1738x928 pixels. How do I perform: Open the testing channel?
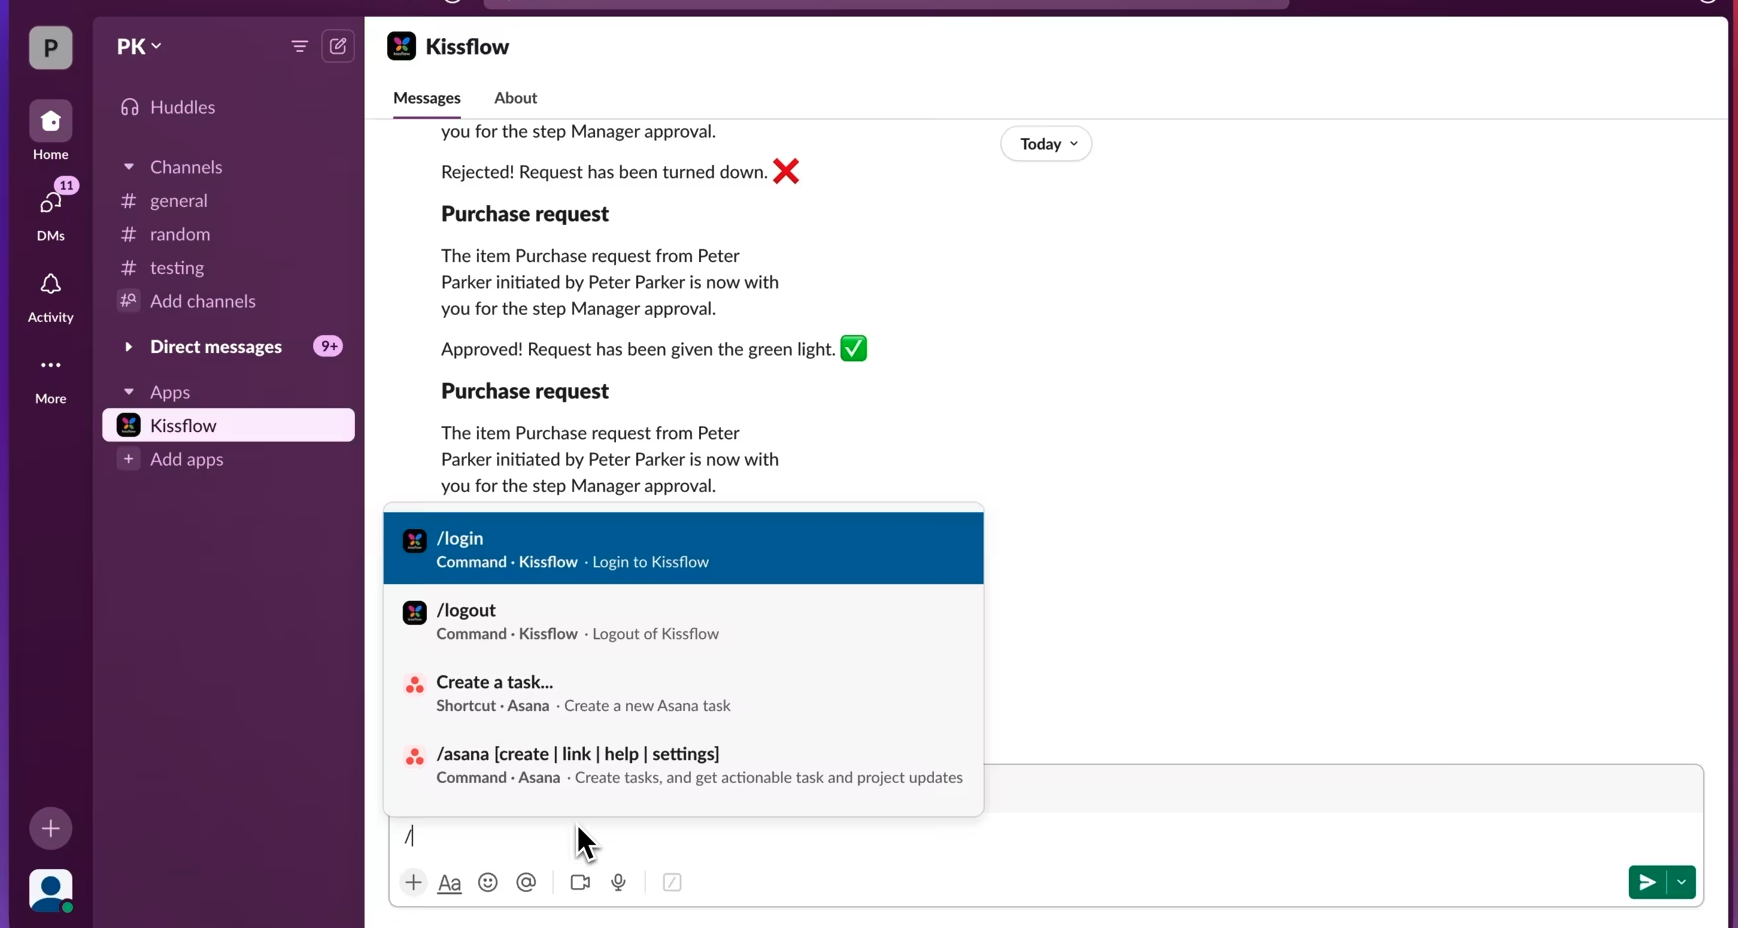tap(228, 268)
